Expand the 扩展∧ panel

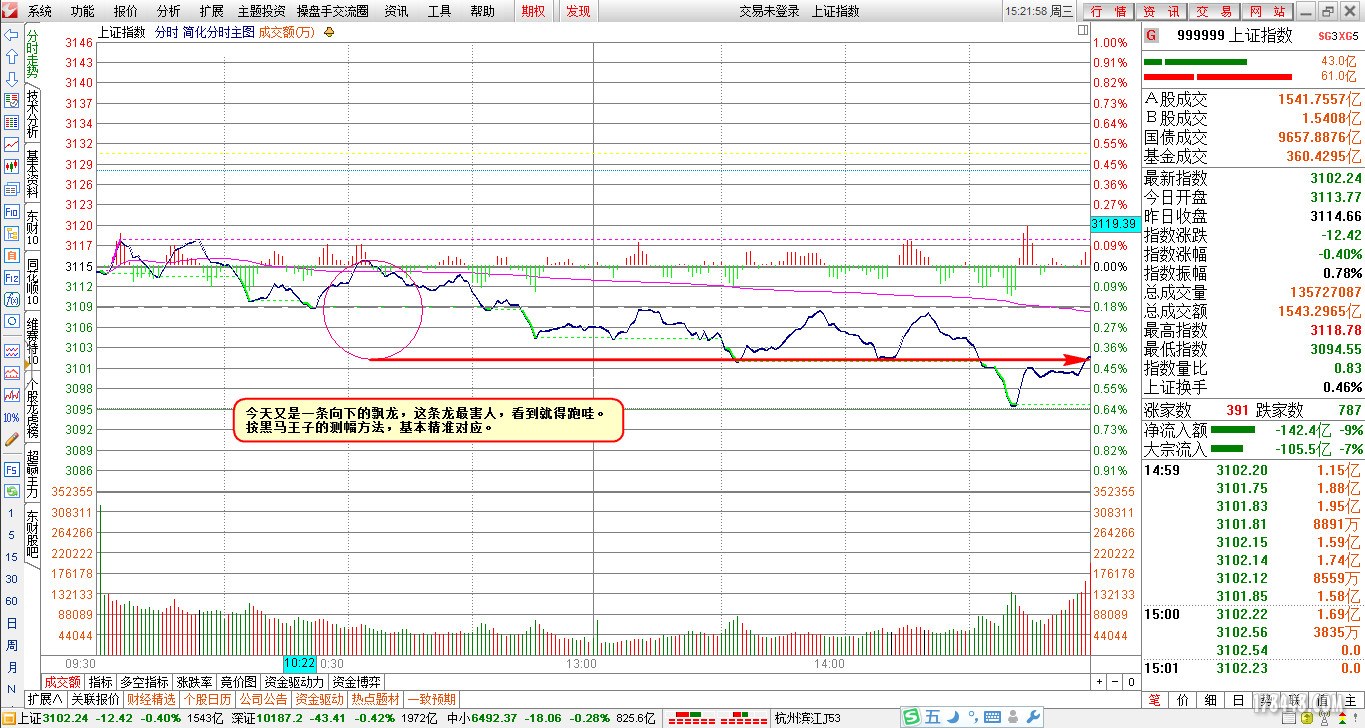pos(44,699)
